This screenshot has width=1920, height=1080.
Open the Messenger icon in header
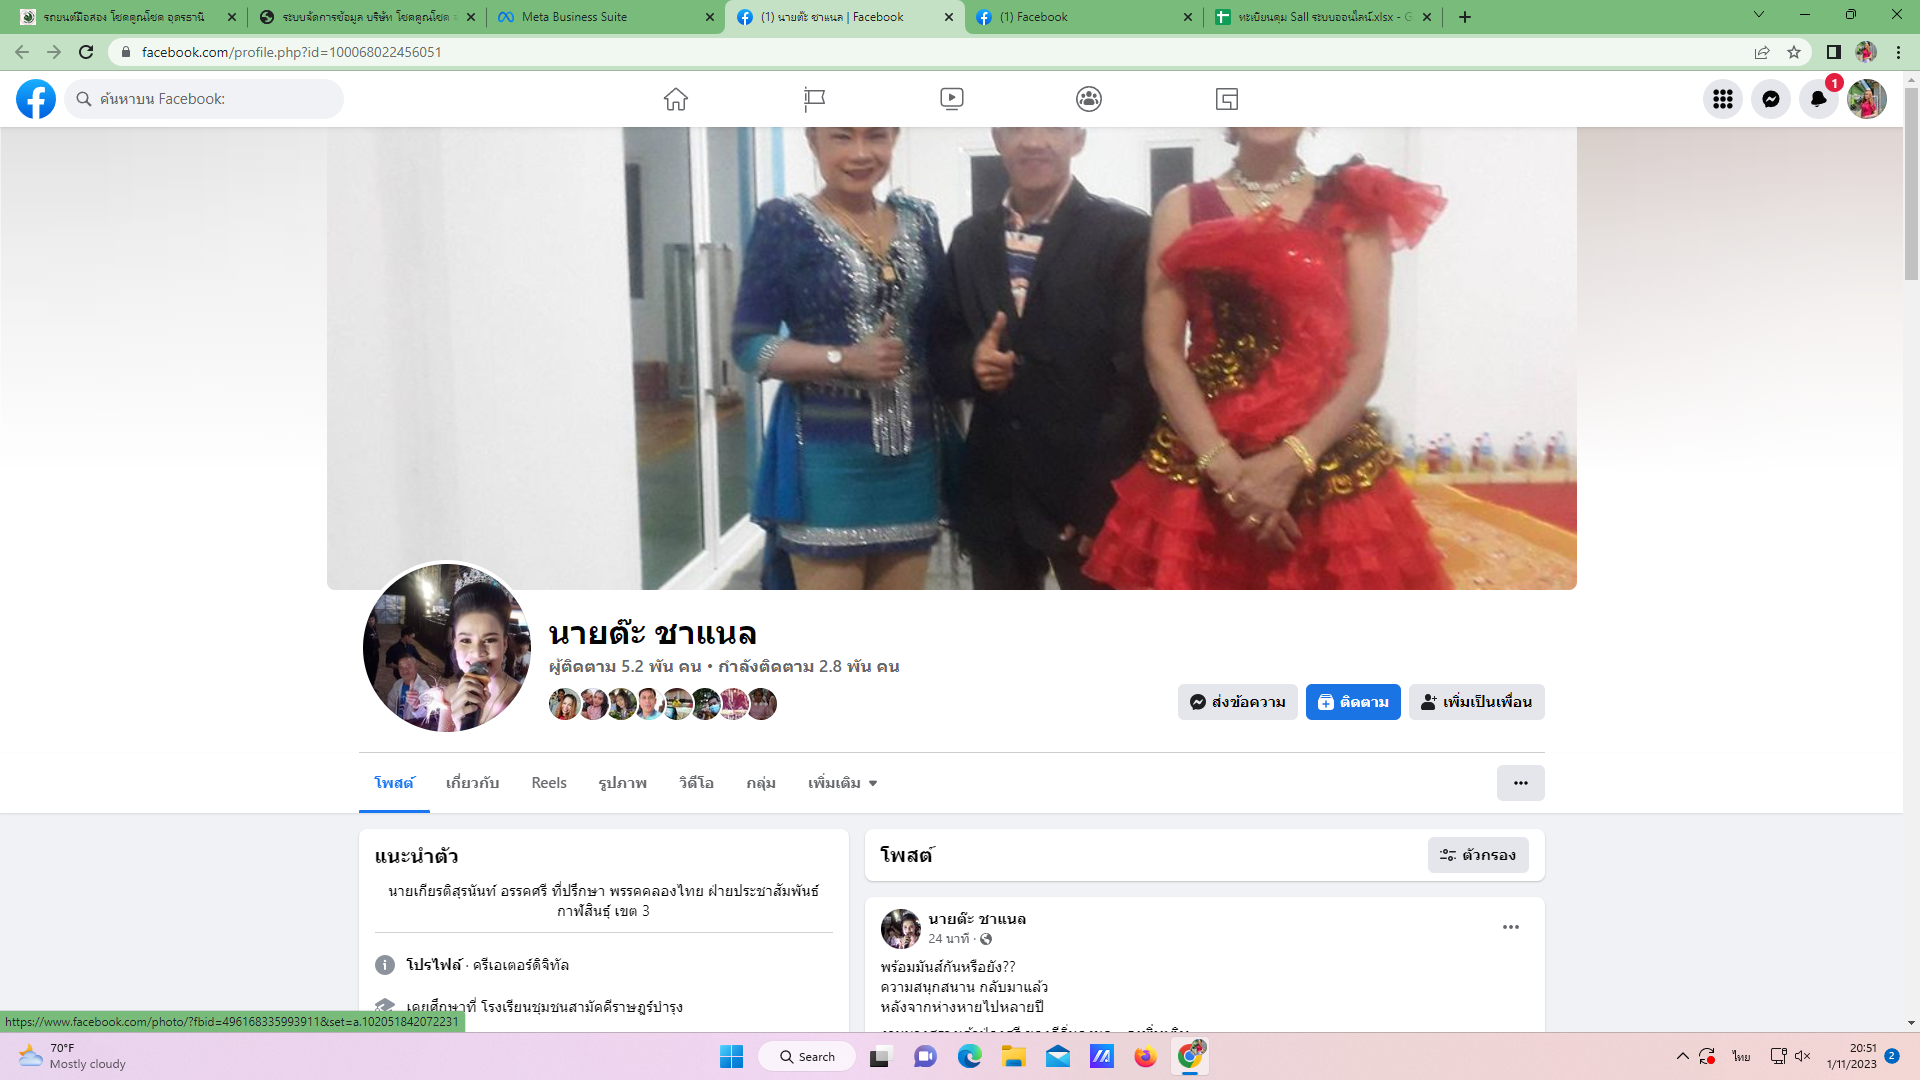(1770, 99)
